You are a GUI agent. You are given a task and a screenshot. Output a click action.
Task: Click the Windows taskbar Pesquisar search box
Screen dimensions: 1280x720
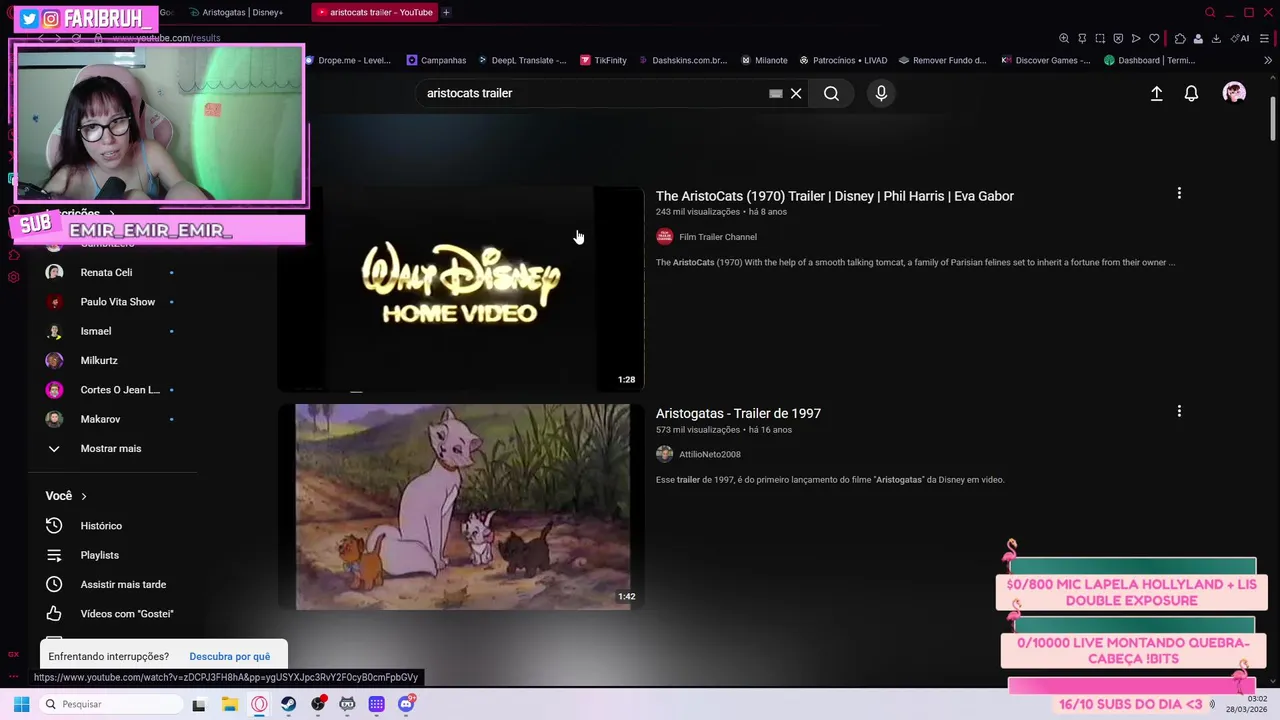112,704
